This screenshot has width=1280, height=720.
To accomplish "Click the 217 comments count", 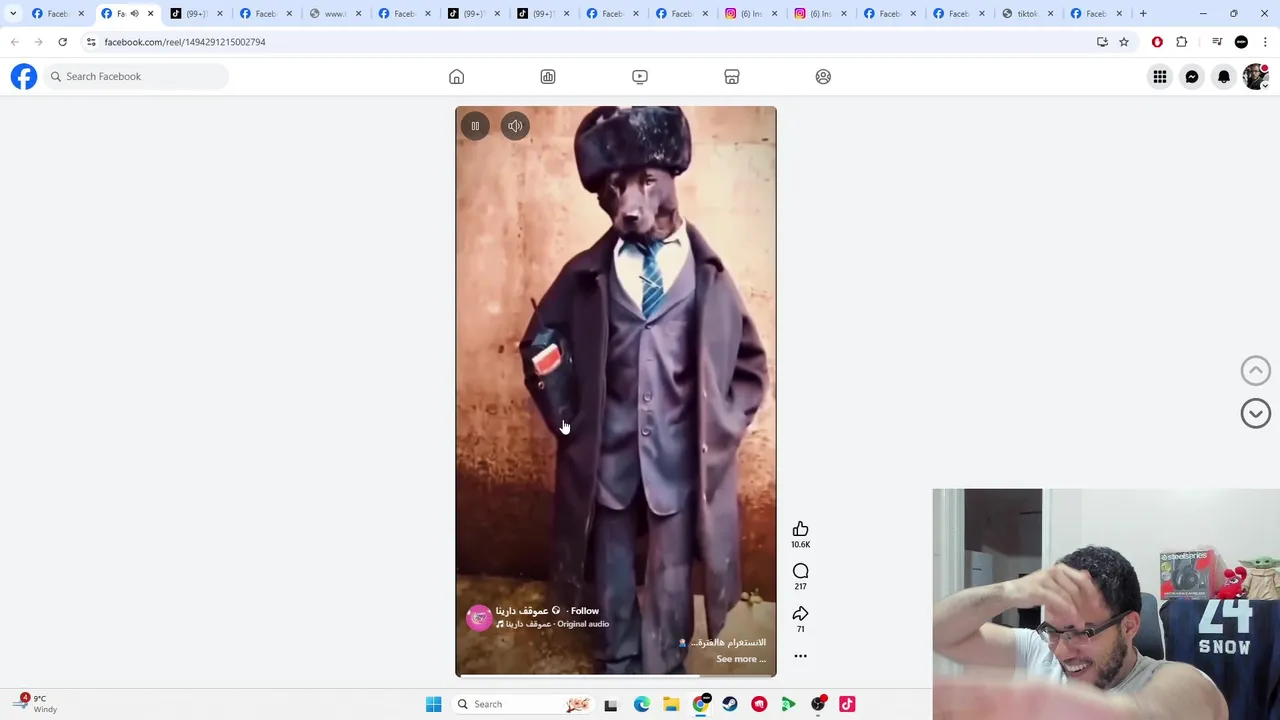I will tap(800, 586).
